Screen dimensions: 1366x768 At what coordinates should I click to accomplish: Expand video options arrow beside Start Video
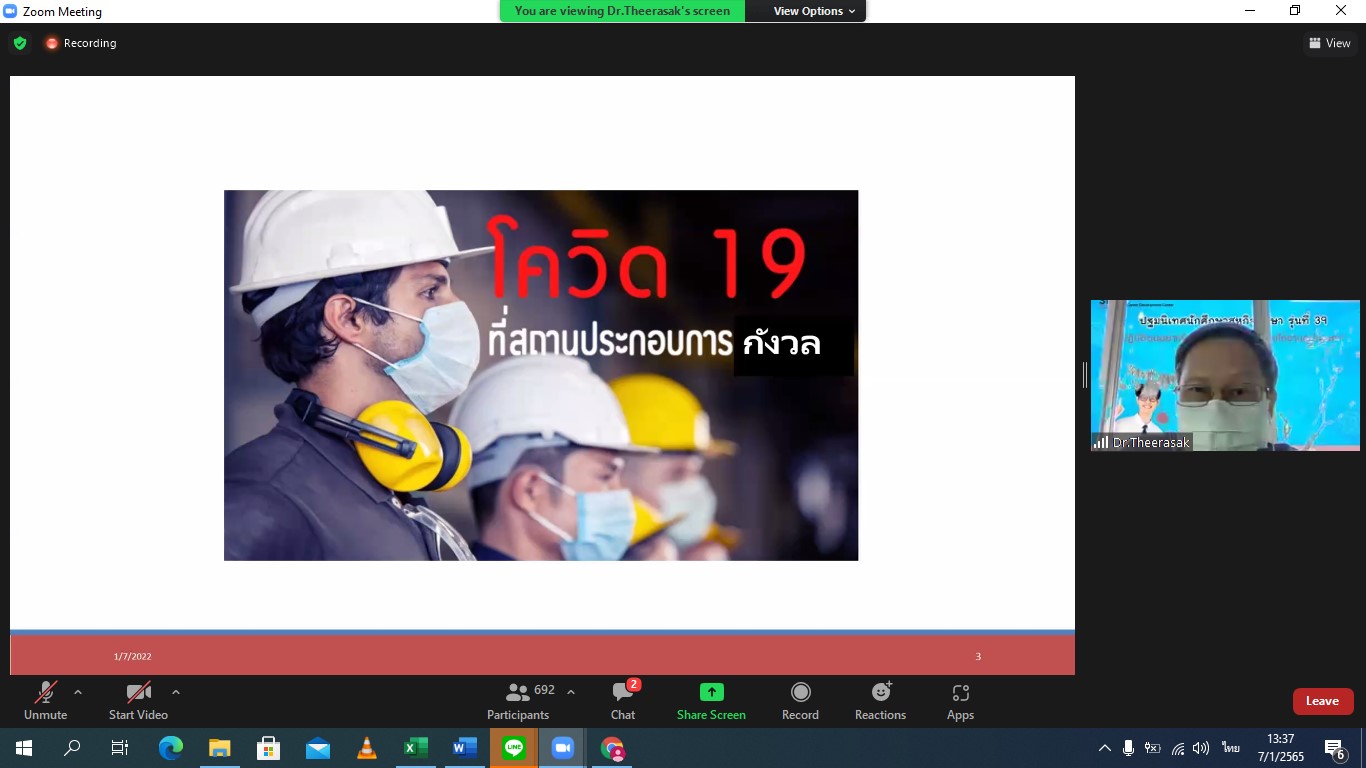176,692
